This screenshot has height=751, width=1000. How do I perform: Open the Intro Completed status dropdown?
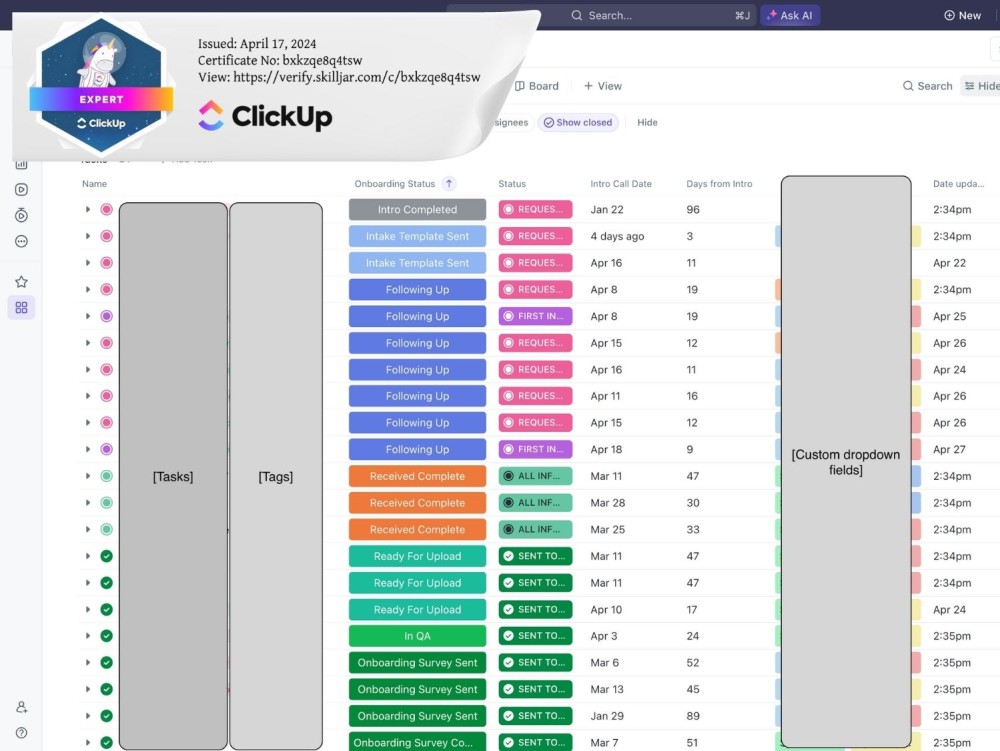pyautogui.click(x=417, y=209)
